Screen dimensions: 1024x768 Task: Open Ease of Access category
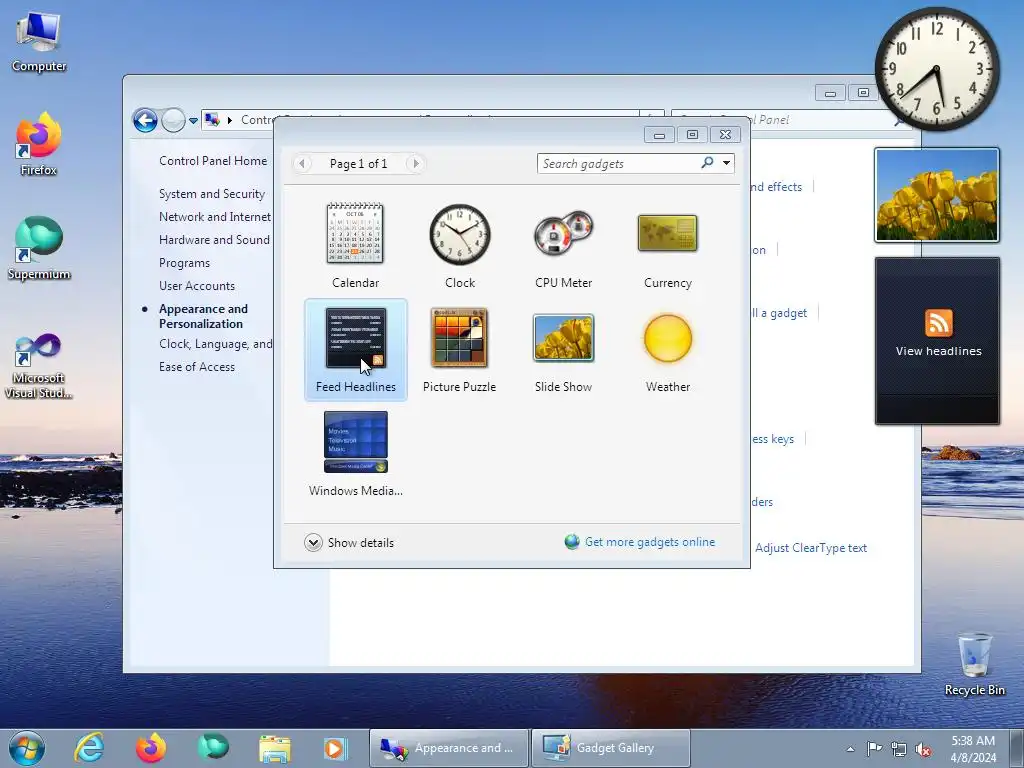197,367
